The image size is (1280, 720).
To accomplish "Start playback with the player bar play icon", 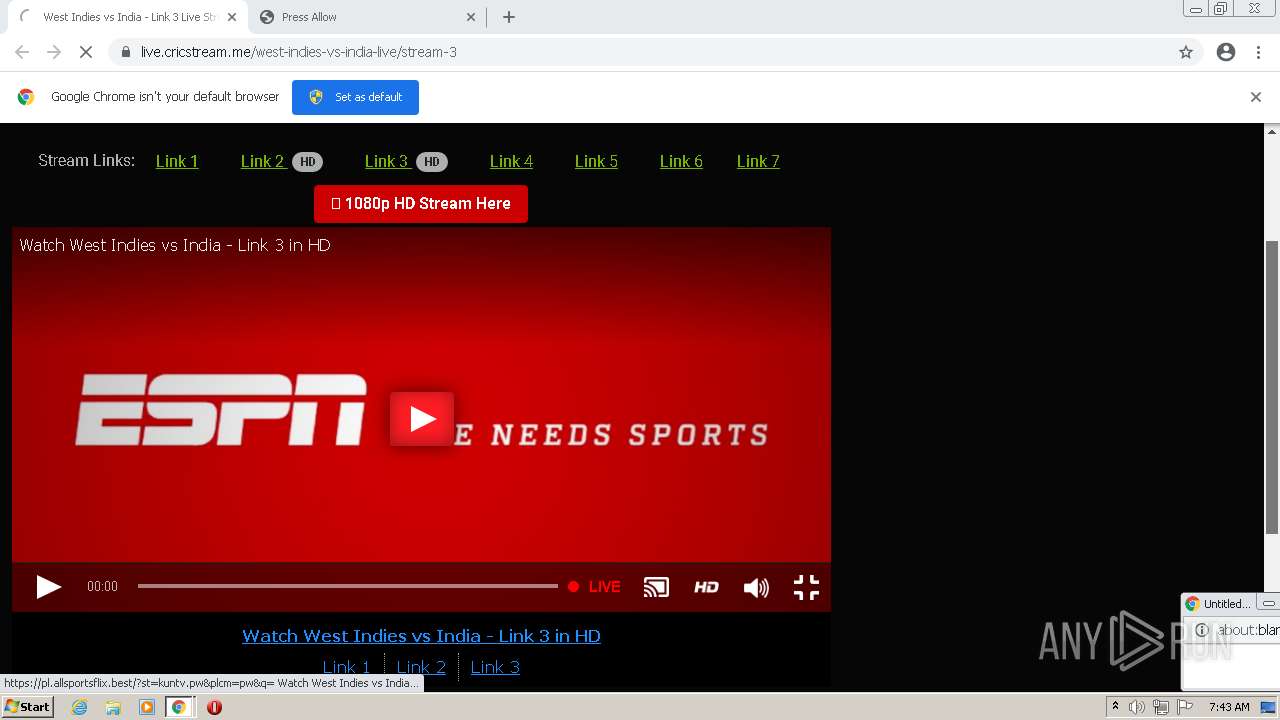I will (48, 587).
